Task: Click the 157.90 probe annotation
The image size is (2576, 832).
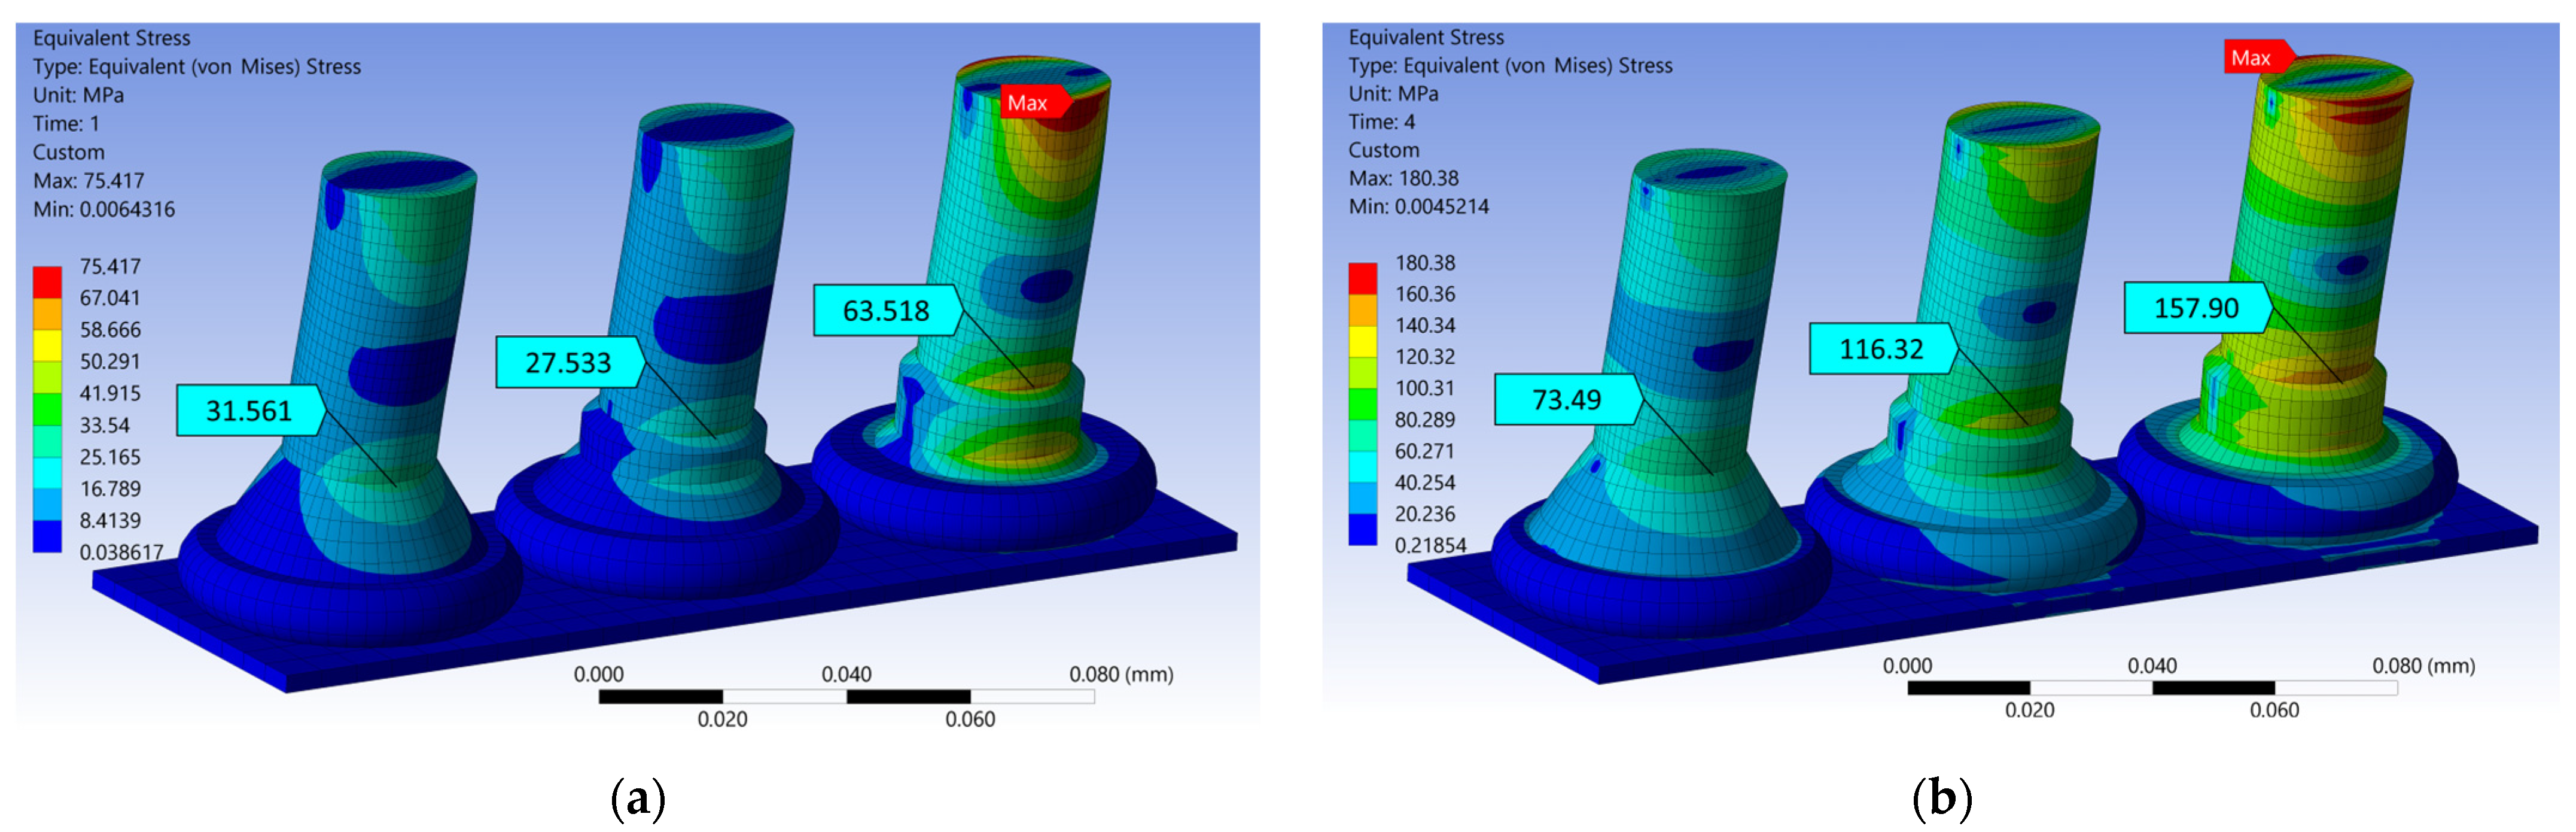Action: (2196, 308)
